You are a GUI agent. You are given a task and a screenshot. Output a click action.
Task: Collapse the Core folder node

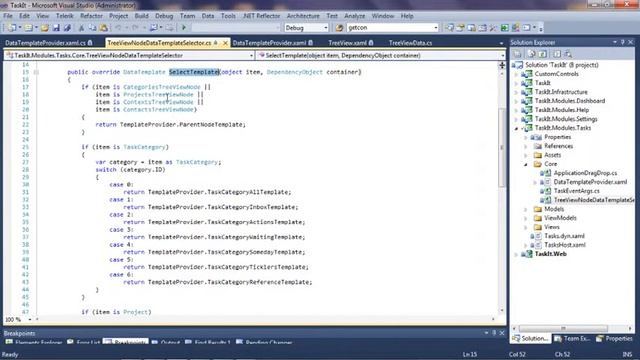click(x=526, y=164)
